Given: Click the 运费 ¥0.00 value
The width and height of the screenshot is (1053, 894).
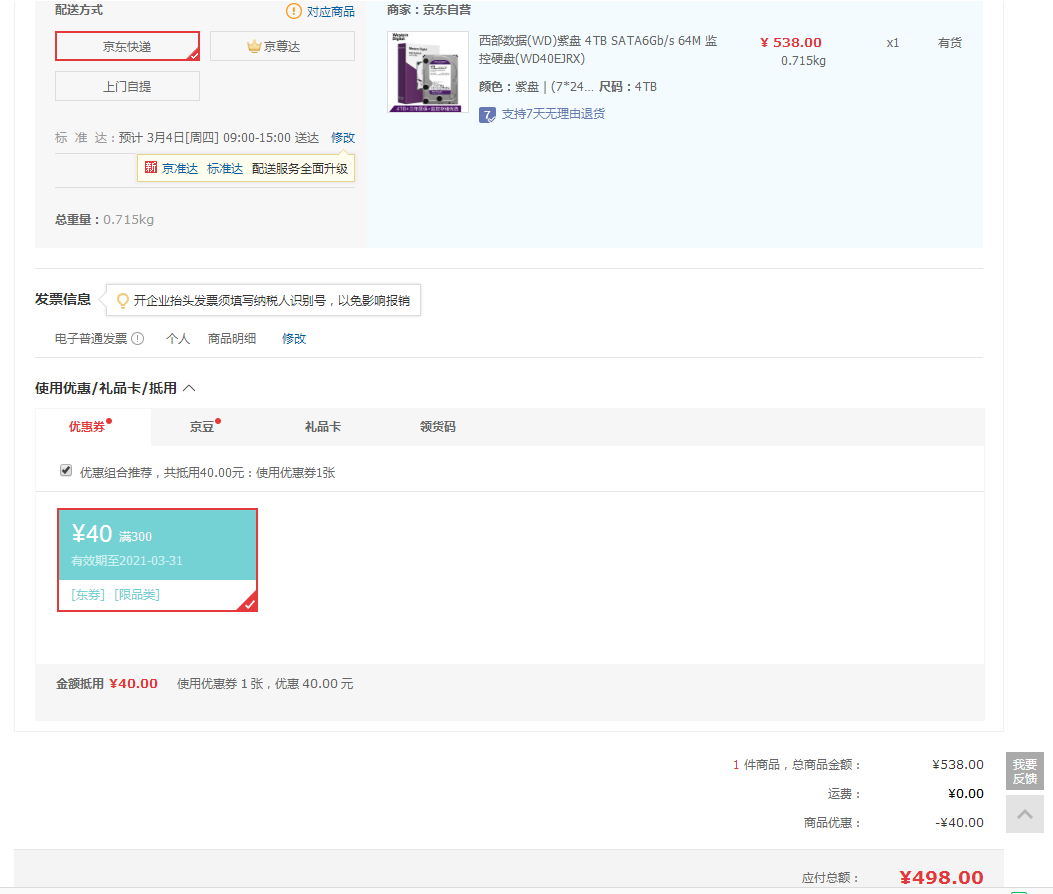Looking at the screenshot, I should tap(966, 793).
